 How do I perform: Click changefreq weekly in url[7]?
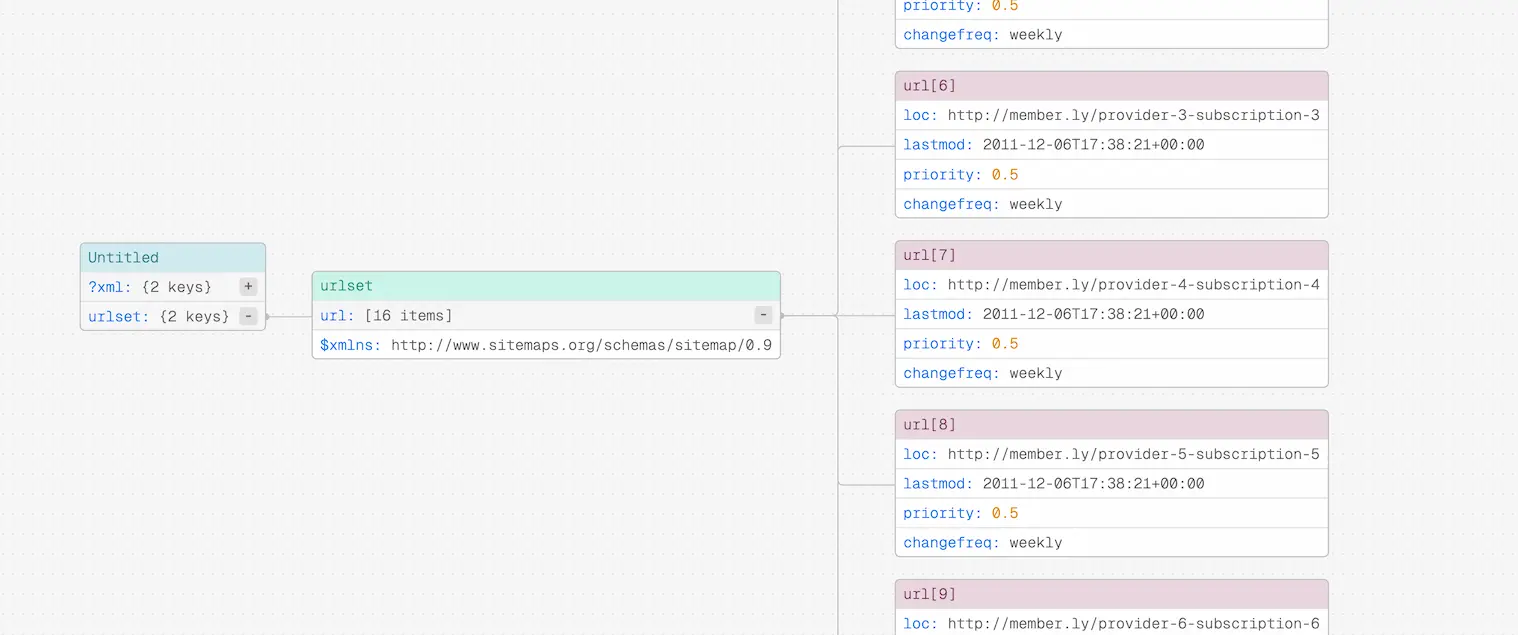(1111, 373)
